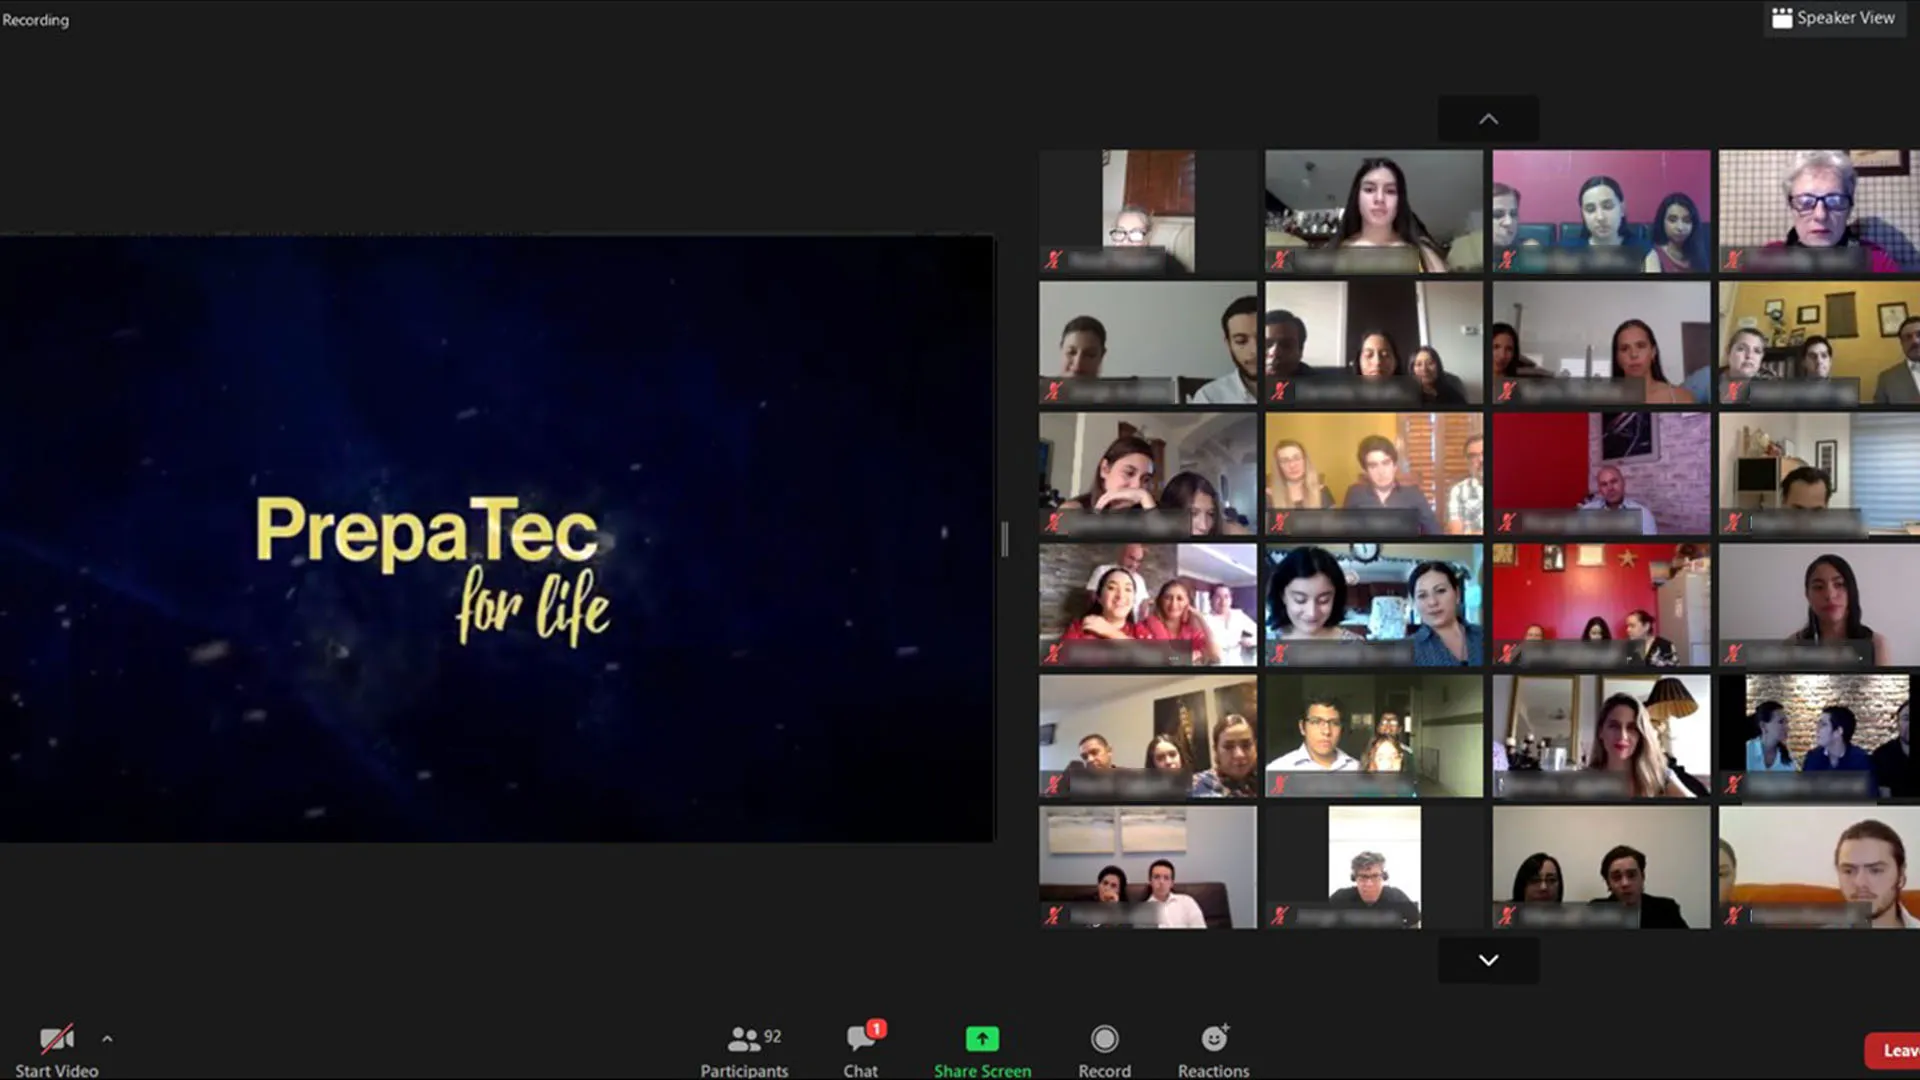Open the Participants panel icon

point(744,1040)
